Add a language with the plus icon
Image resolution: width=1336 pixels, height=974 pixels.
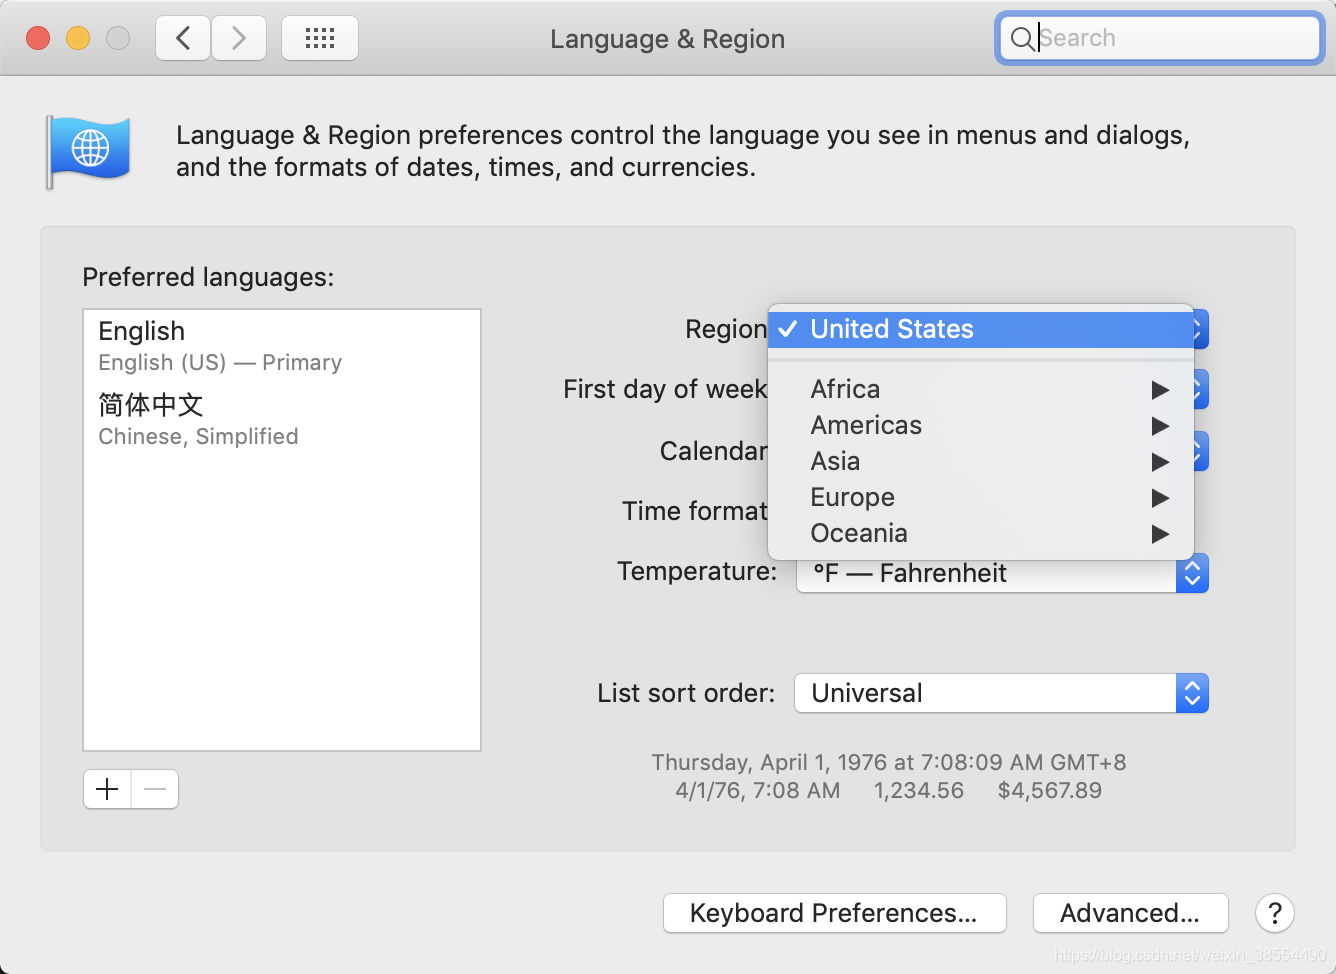106,789
